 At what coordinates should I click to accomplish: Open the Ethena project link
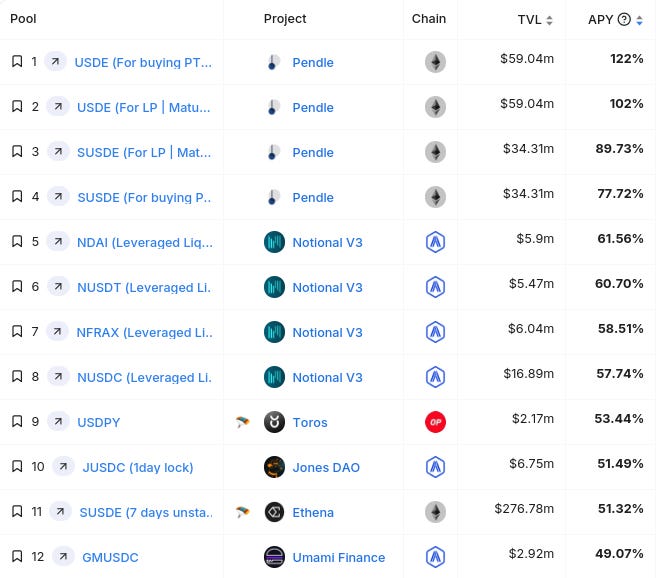pyautogui.click(x=313, y=512)
